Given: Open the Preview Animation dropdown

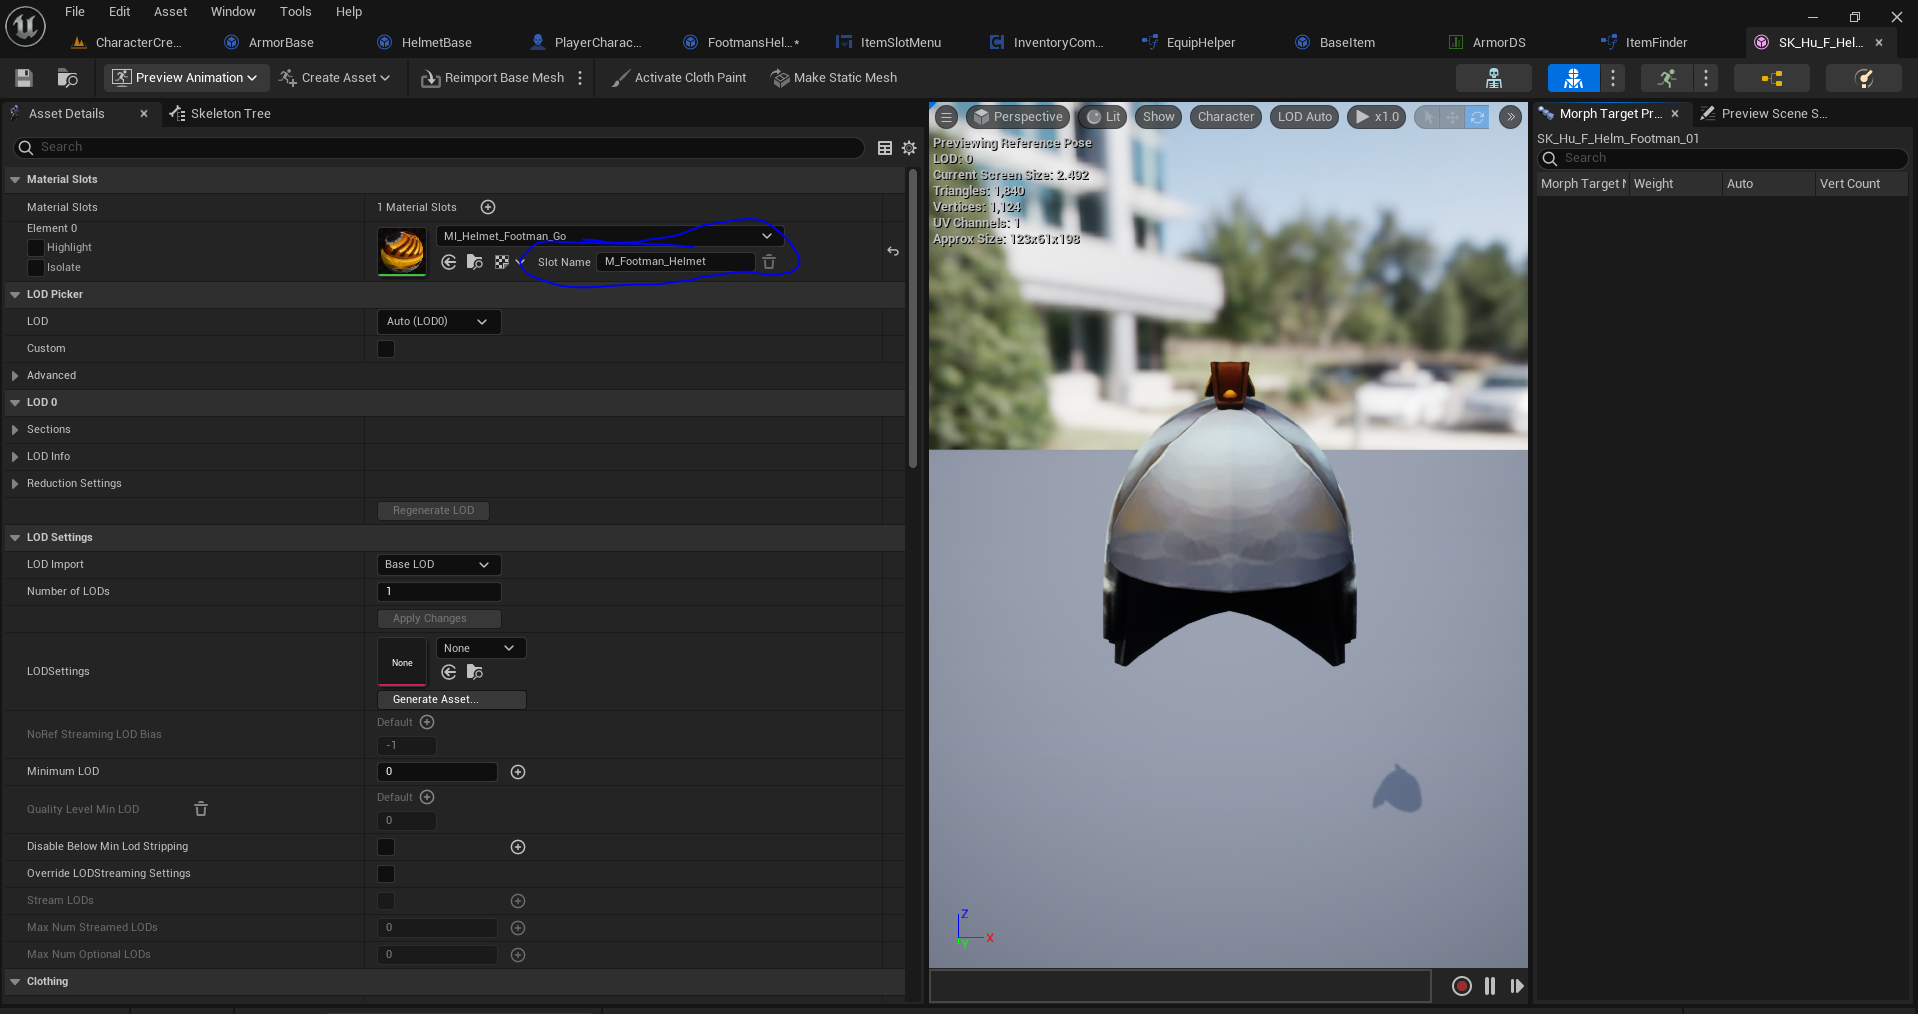Looking at the screenshot, I should tap(185, 78).
